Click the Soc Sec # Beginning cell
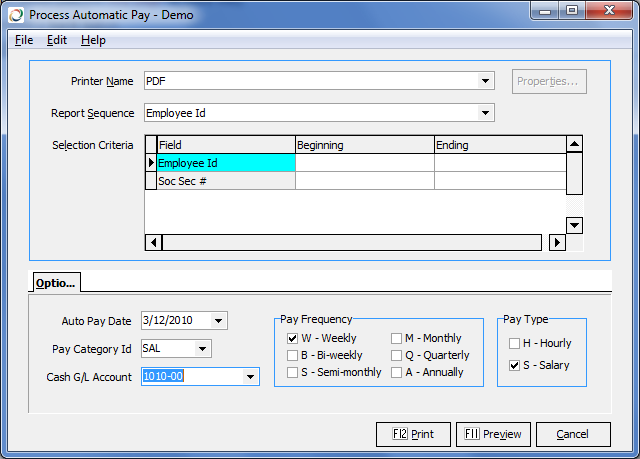This screenshot has height=459, width=640. tap(364, 181)
